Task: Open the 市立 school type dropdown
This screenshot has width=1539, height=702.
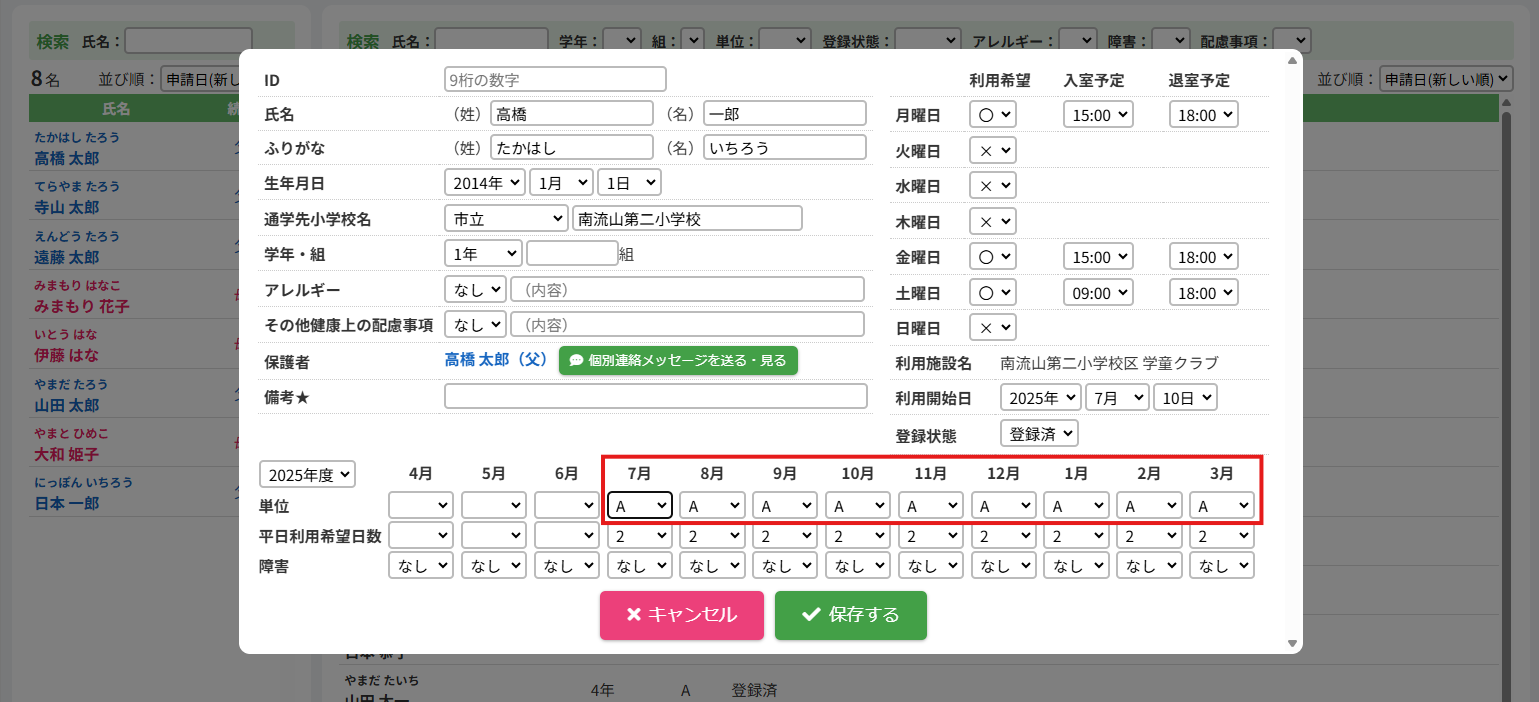Action: pos(506,218)
